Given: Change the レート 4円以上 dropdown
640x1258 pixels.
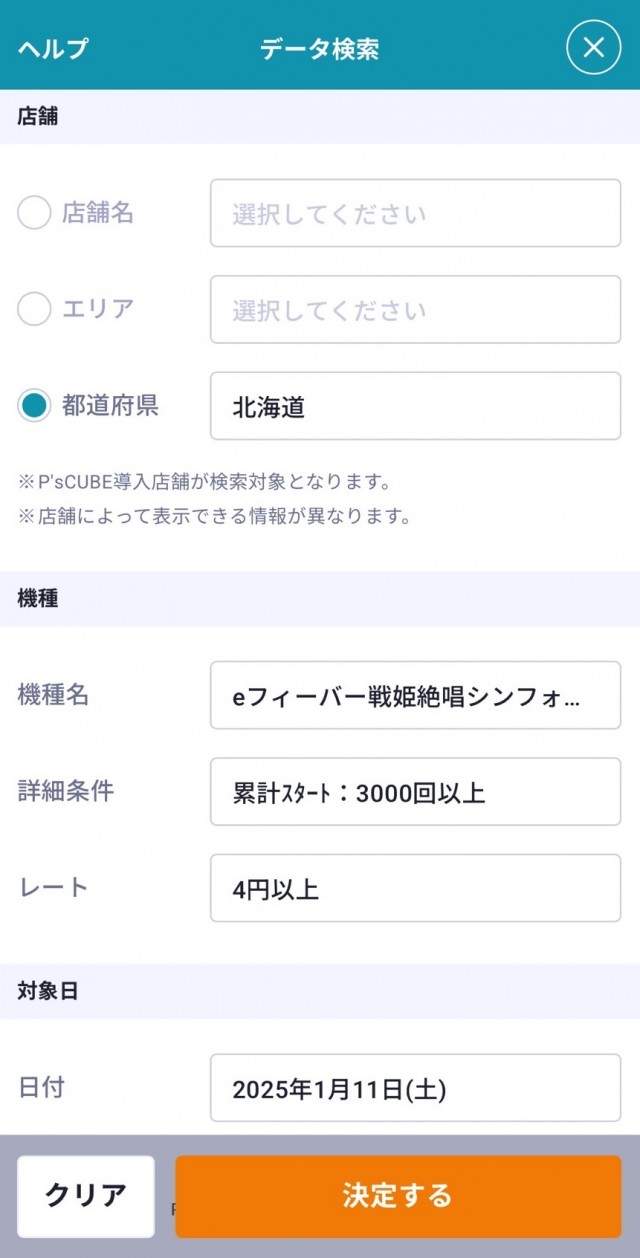Looking at the screenshot, I should [x=415, y=888].
